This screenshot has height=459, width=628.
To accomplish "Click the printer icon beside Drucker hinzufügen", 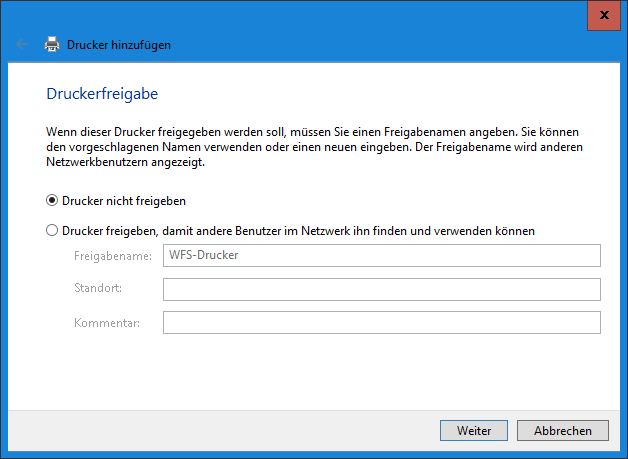I will click(x=52, y=44).
